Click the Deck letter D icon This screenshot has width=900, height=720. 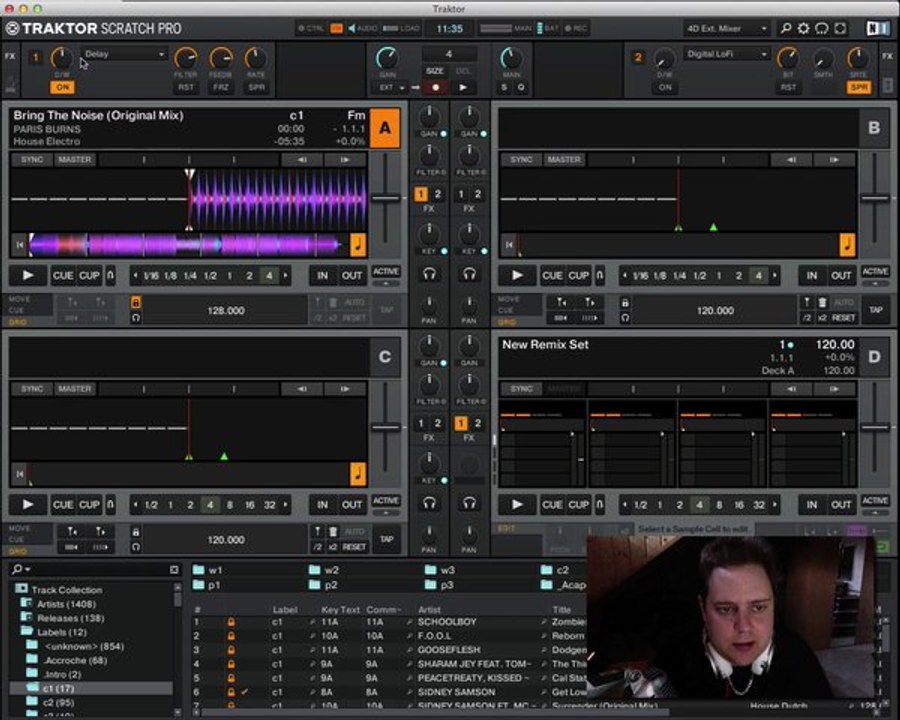pos(874,357)
